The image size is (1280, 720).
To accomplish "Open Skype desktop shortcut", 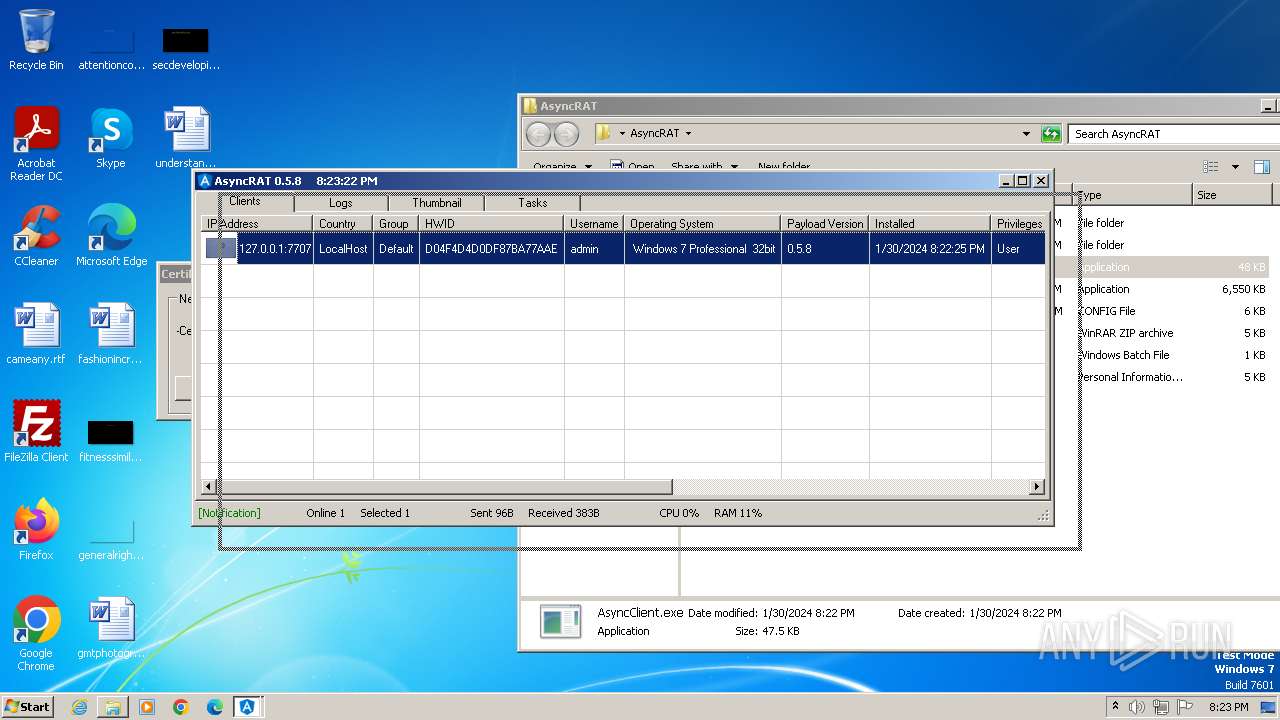I will (x=111, y=138).
